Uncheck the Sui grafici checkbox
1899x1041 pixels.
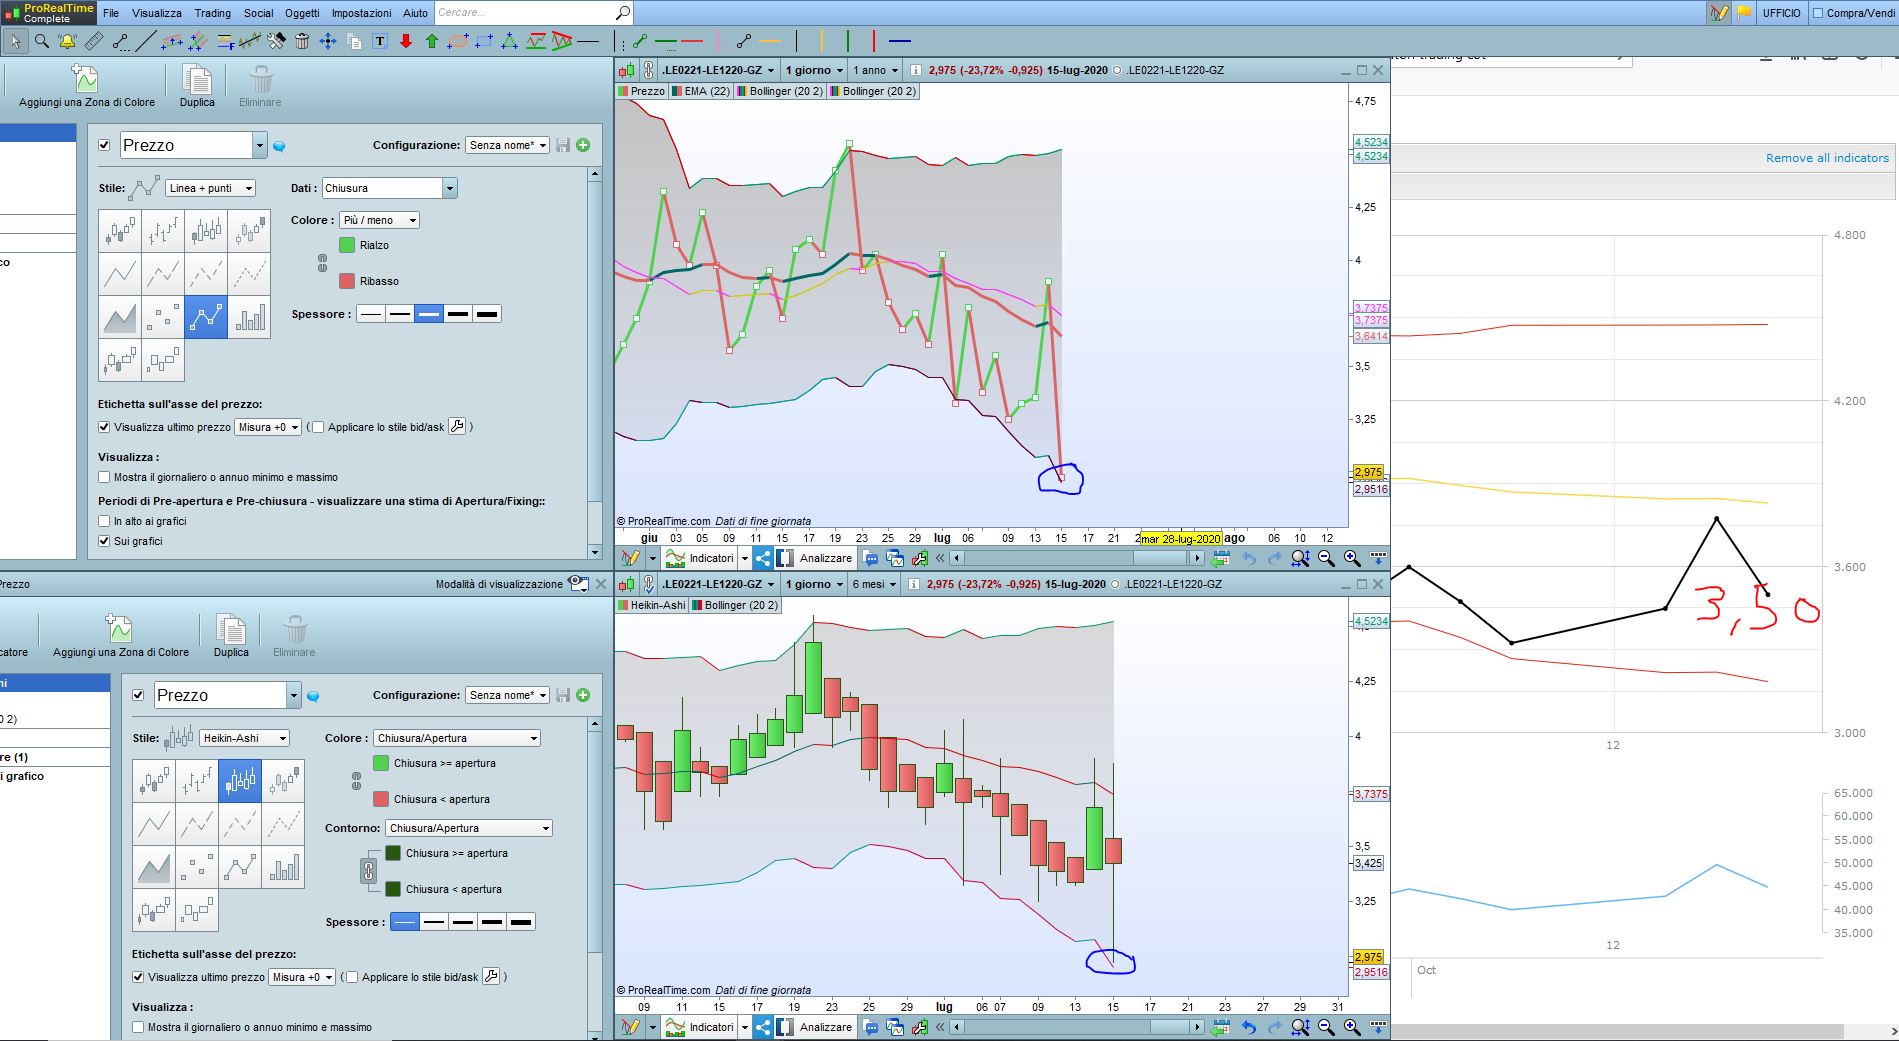[x=104, y=541]
